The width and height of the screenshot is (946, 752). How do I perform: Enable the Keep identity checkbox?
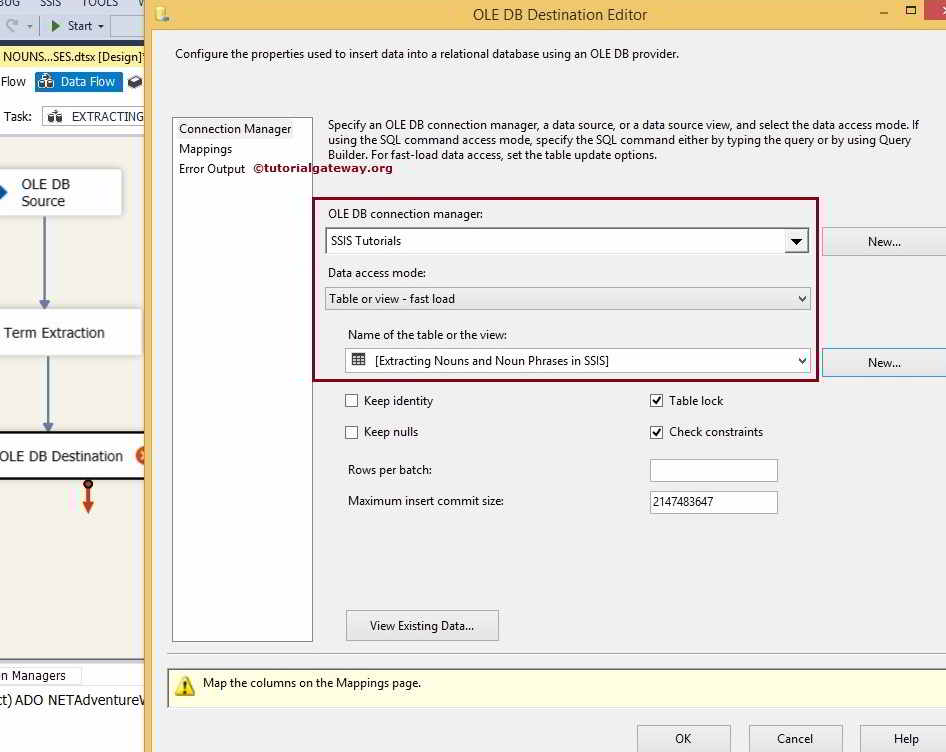352,400
